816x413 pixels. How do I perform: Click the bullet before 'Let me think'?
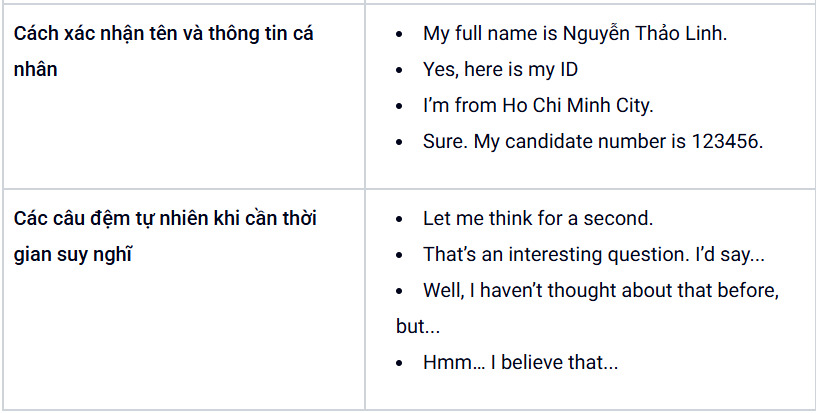point(399,219)
